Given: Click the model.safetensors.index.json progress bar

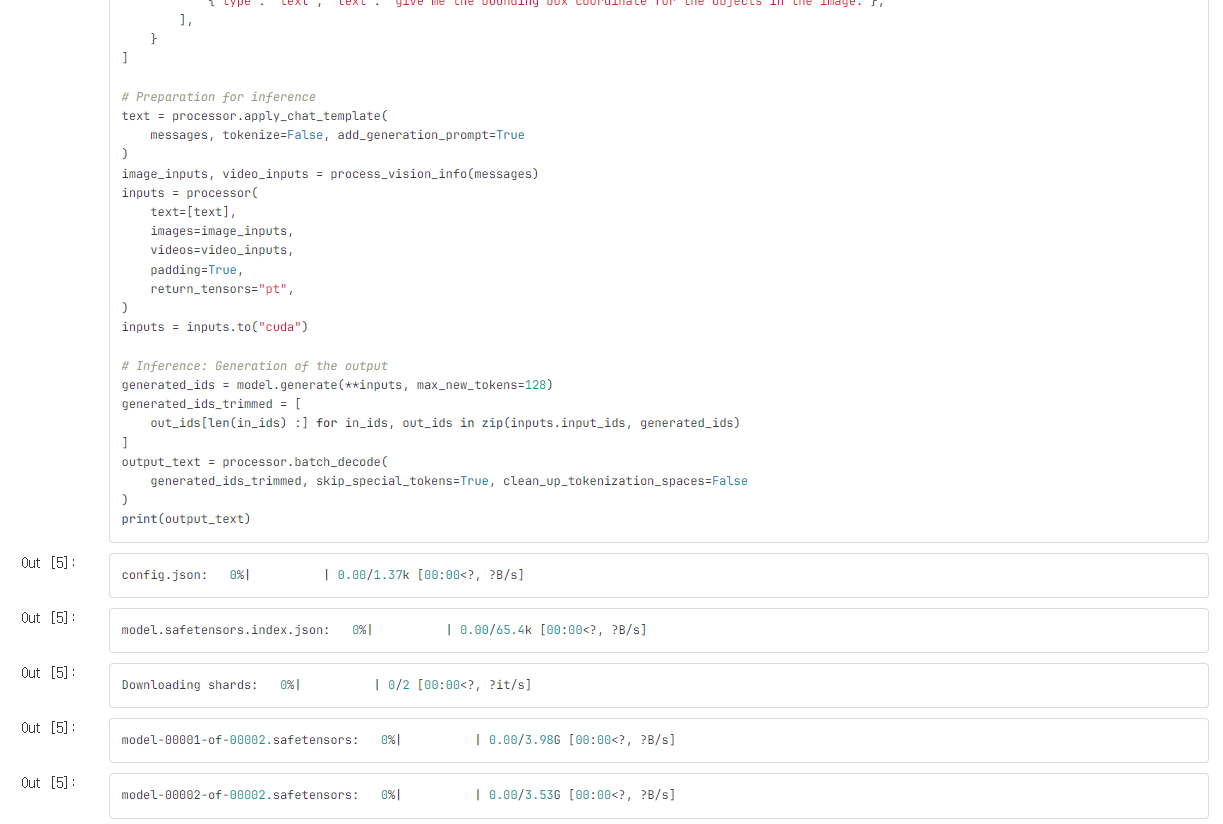Looking at the screenshot, I should (x=409, y=630).
